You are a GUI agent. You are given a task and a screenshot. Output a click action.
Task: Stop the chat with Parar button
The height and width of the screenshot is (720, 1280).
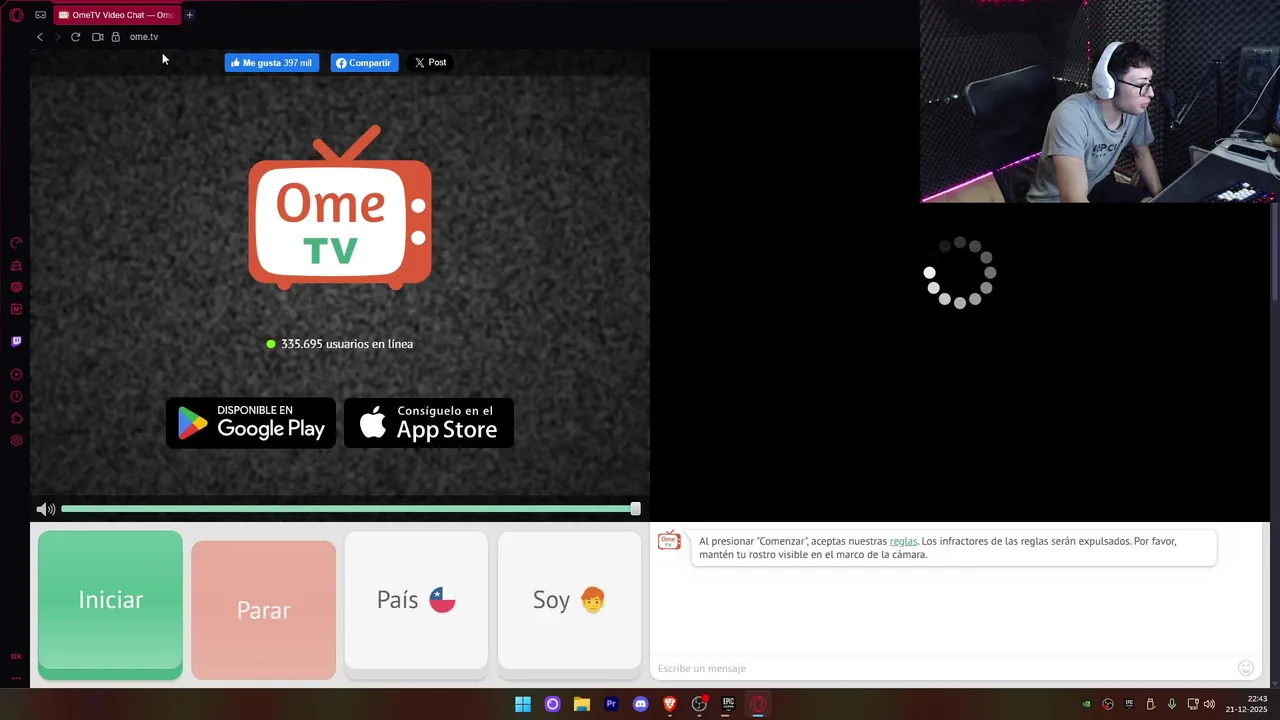[x=263, y=610]
